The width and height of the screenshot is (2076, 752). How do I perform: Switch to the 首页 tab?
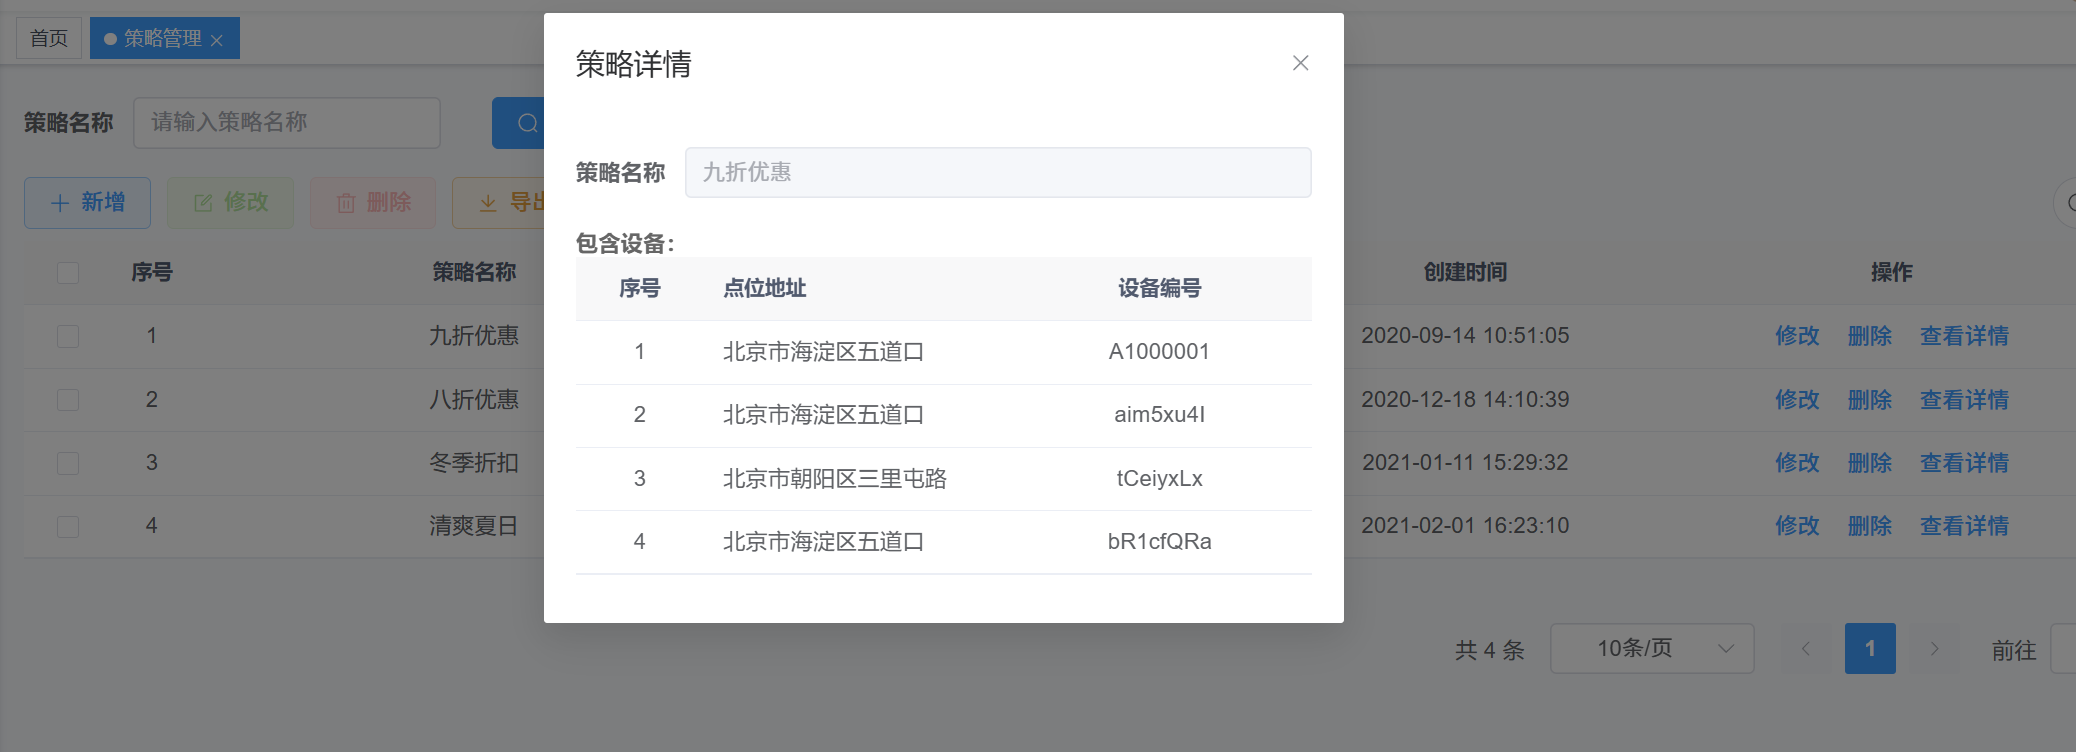(49, 38)
